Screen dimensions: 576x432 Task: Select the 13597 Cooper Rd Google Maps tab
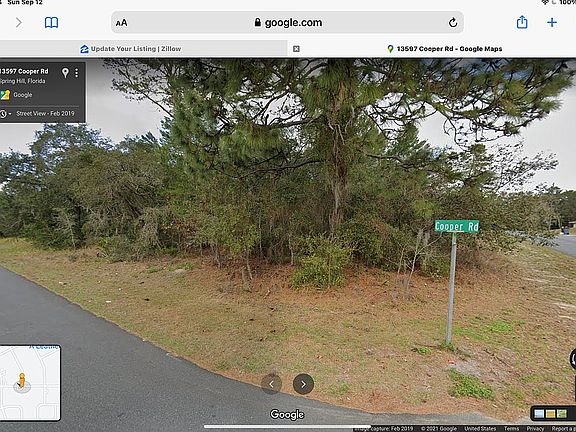point(444,49)
